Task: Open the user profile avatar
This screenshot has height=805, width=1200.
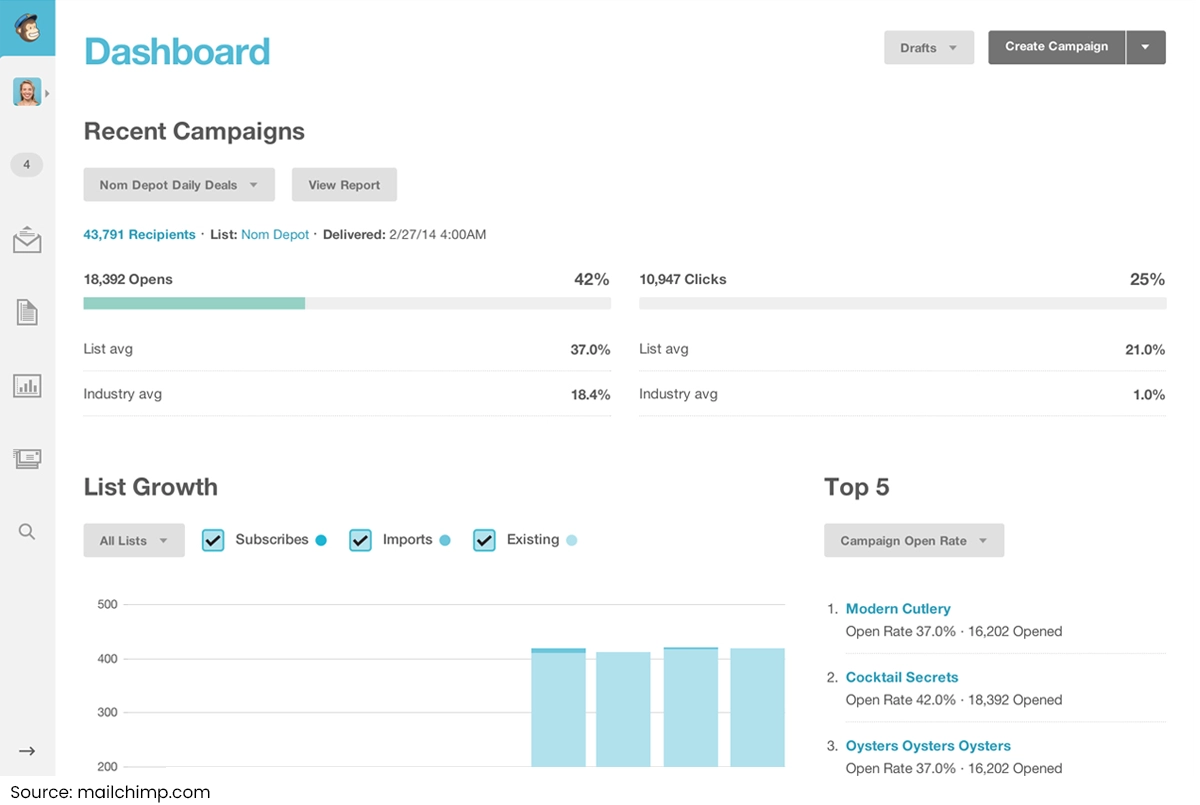Action: 27,92
